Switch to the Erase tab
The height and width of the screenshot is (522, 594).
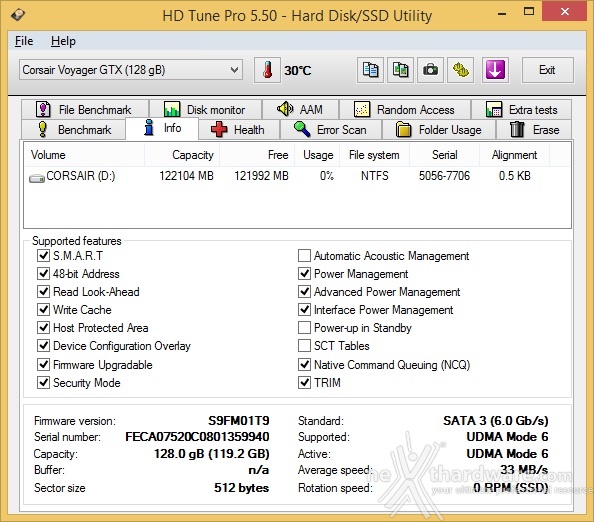click(534, 130)
